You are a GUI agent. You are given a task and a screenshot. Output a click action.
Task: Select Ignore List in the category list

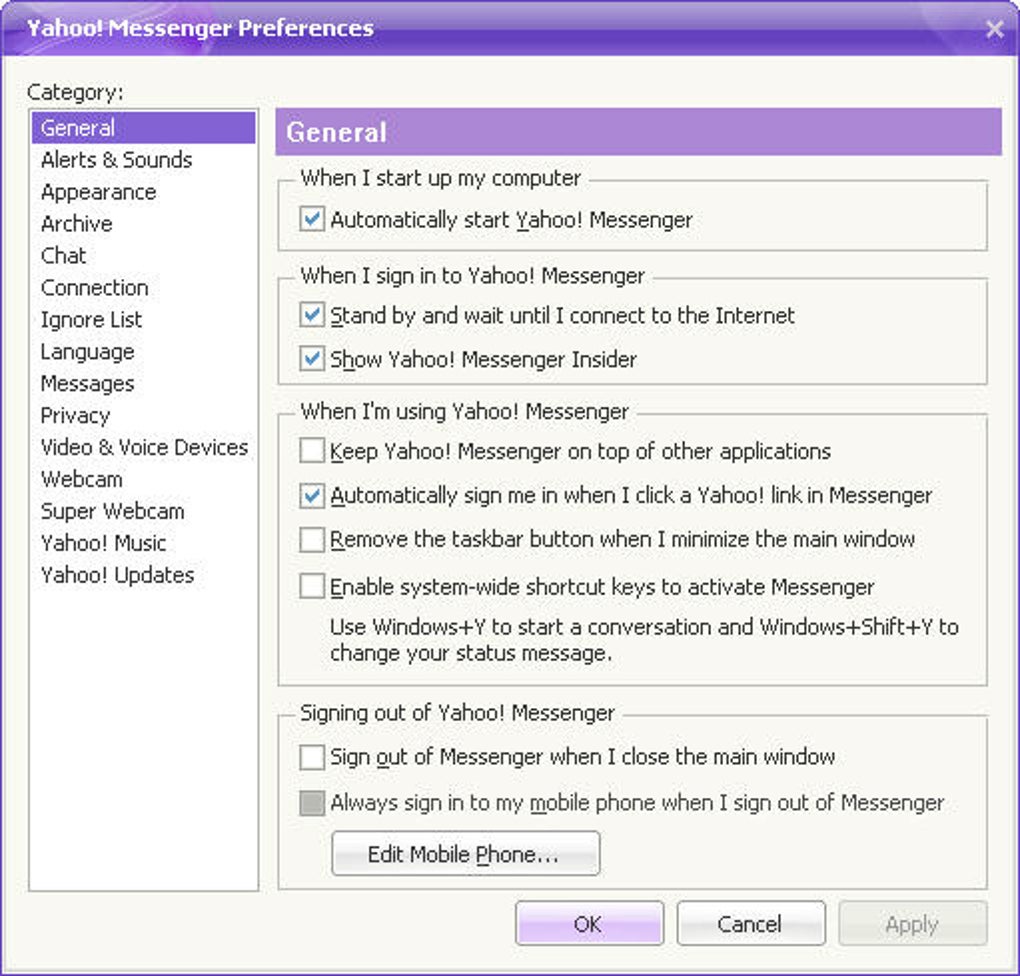point(91,320)
